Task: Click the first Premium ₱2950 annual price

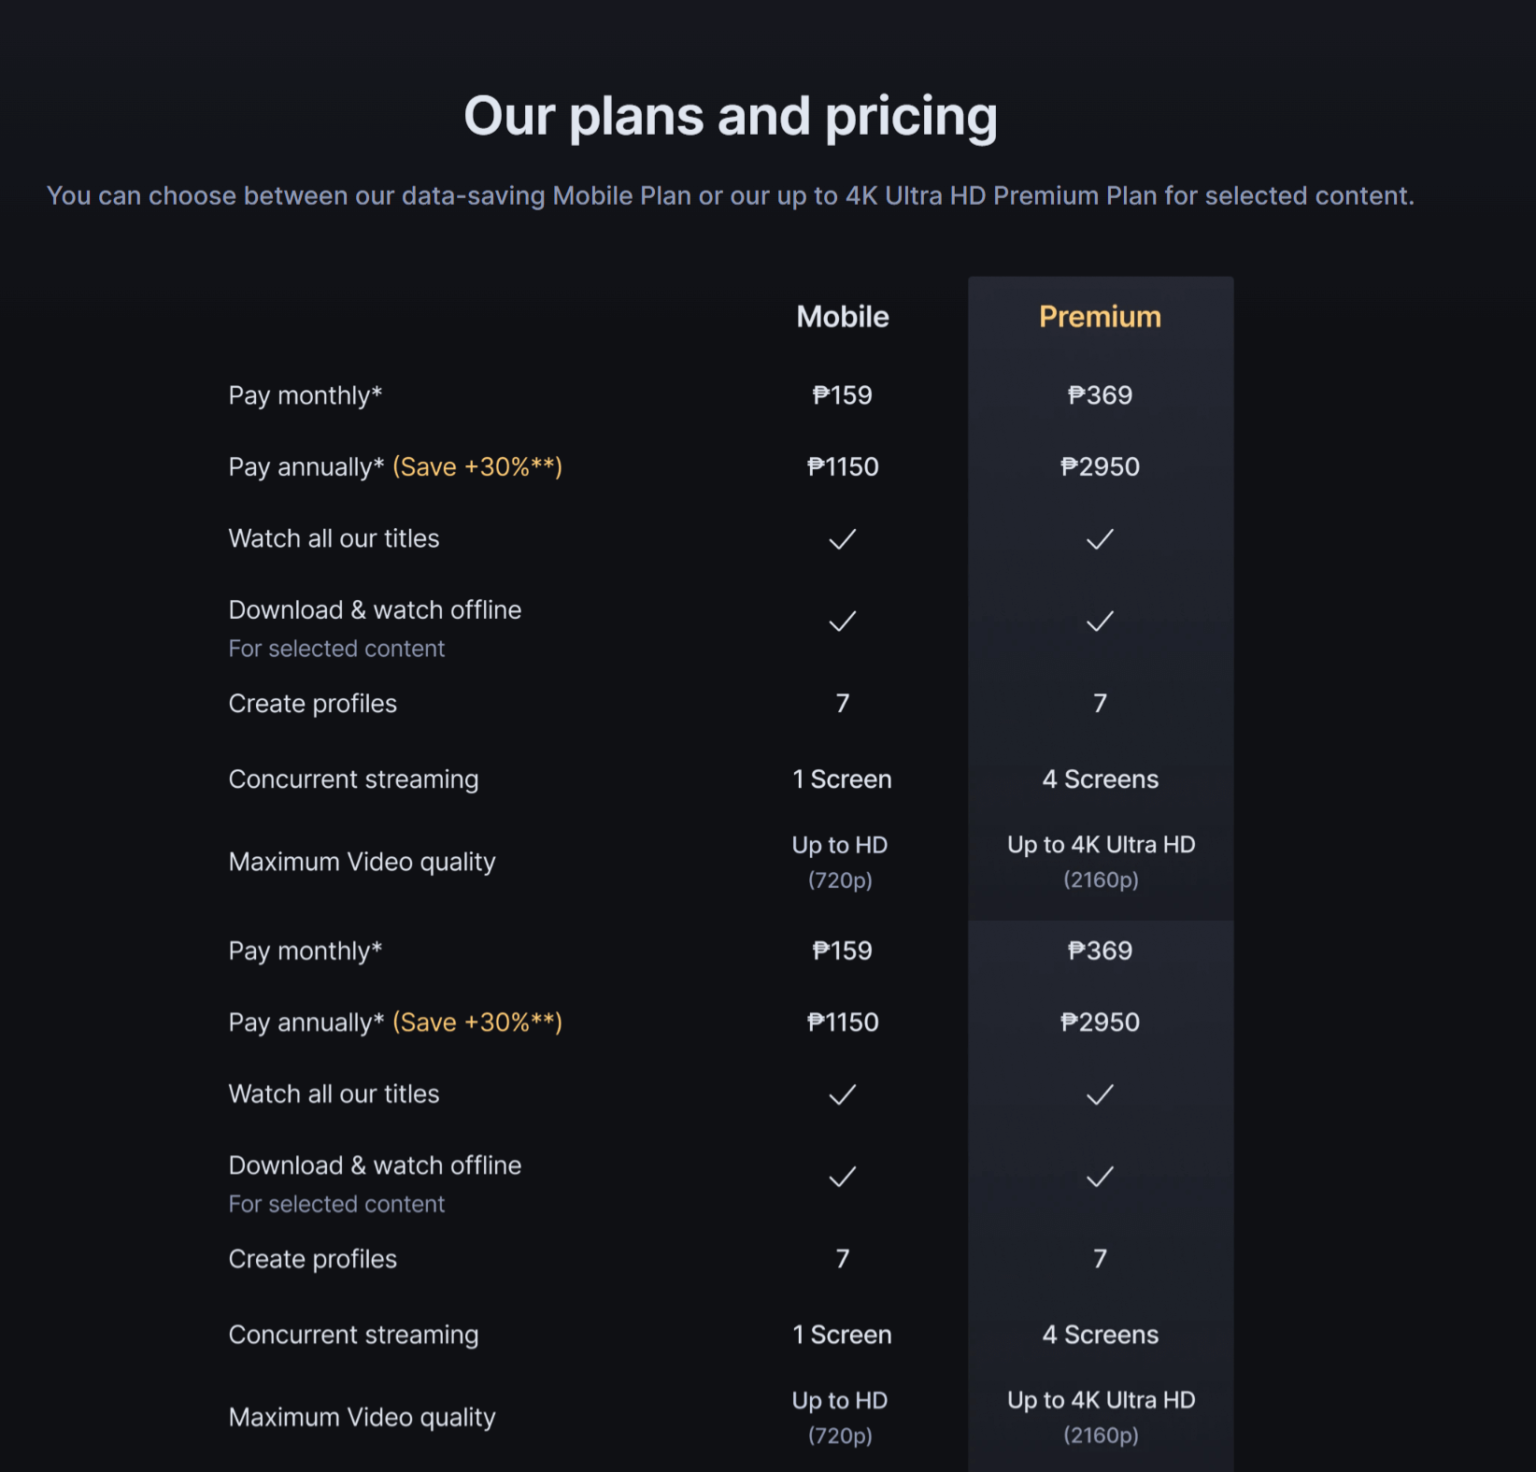Action: [x=1099, y=467]
